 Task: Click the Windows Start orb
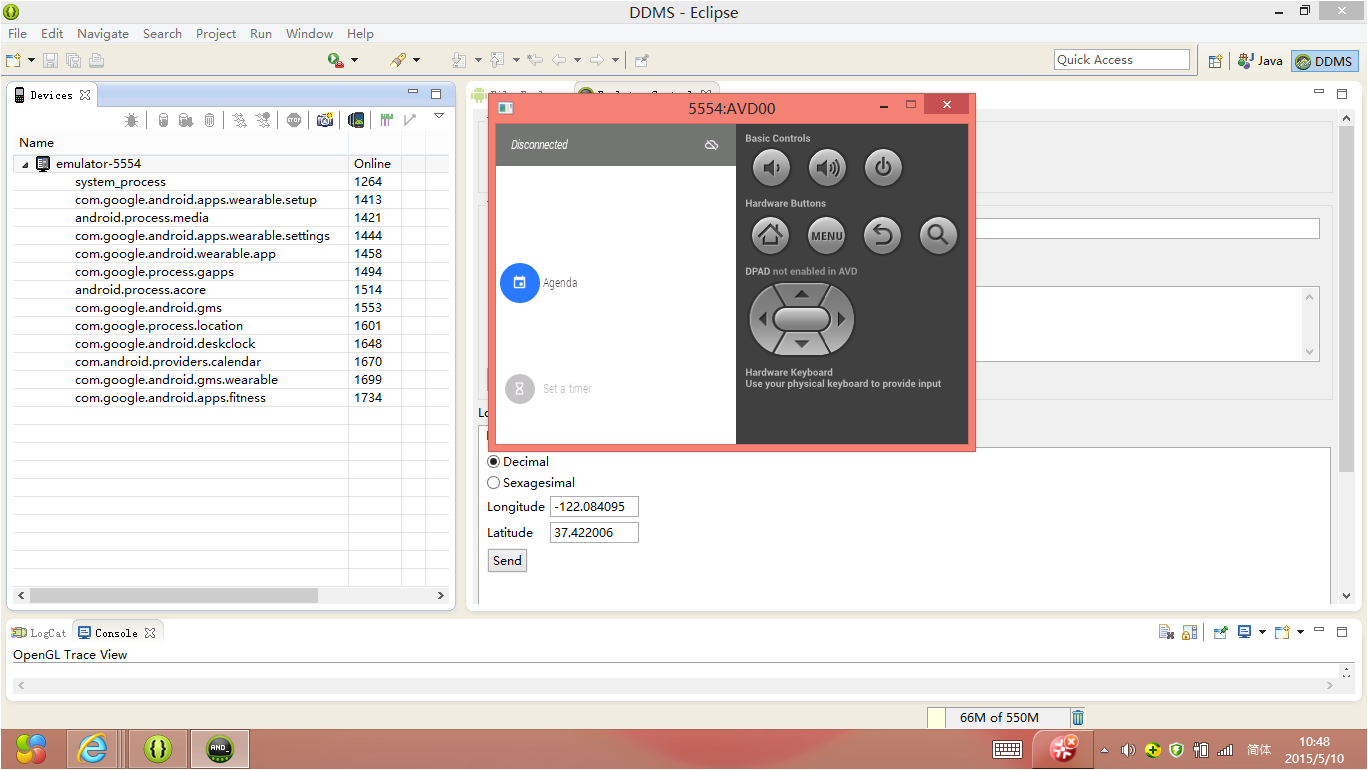[x=31, y=748]
